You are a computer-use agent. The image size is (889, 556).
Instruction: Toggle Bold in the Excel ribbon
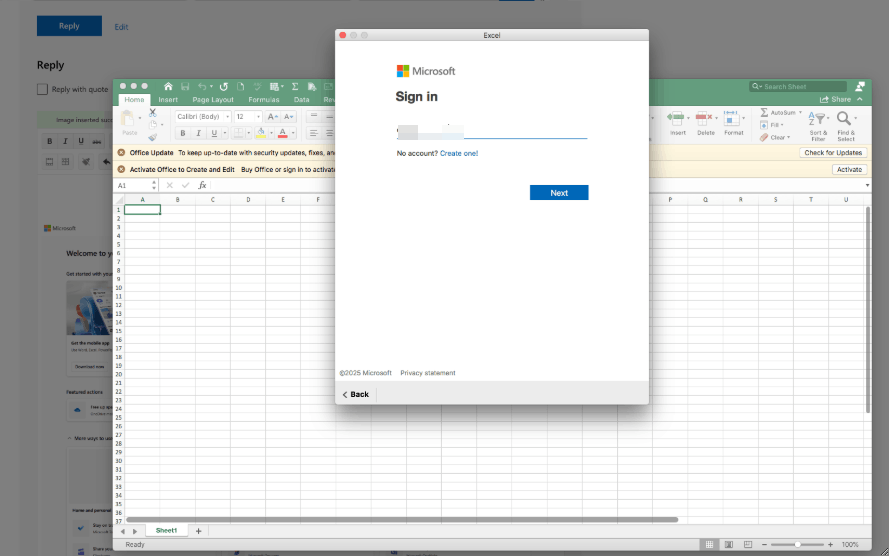point(183,133)
